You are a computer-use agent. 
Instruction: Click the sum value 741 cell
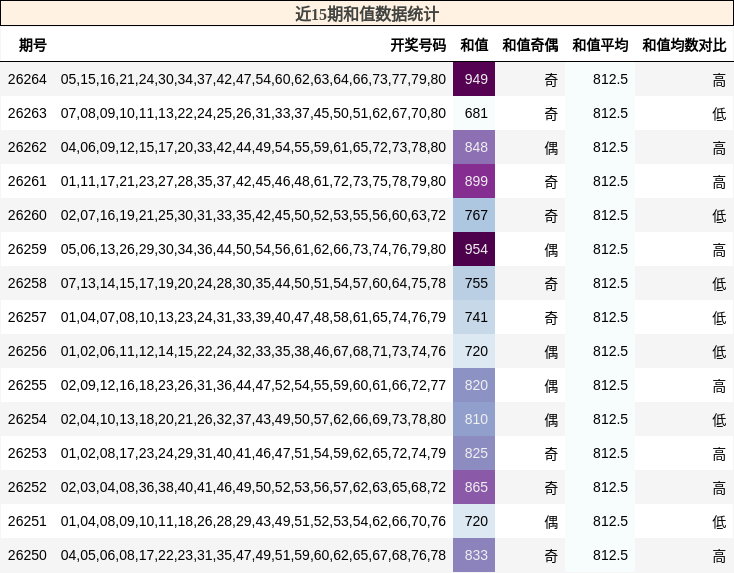474,317
